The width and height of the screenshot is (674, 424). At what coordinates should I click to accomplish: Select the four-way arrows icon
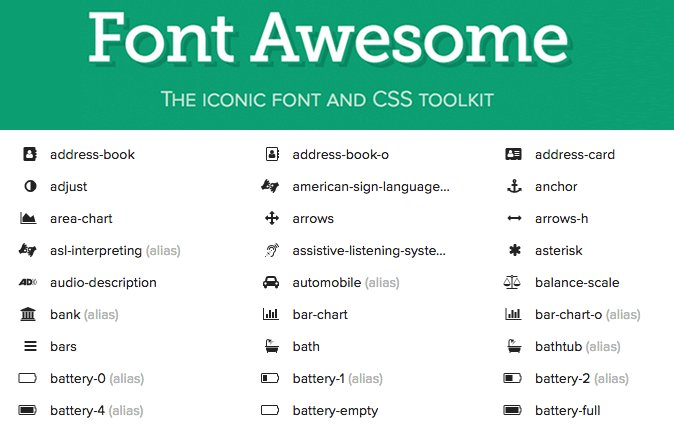click(272, 218)
